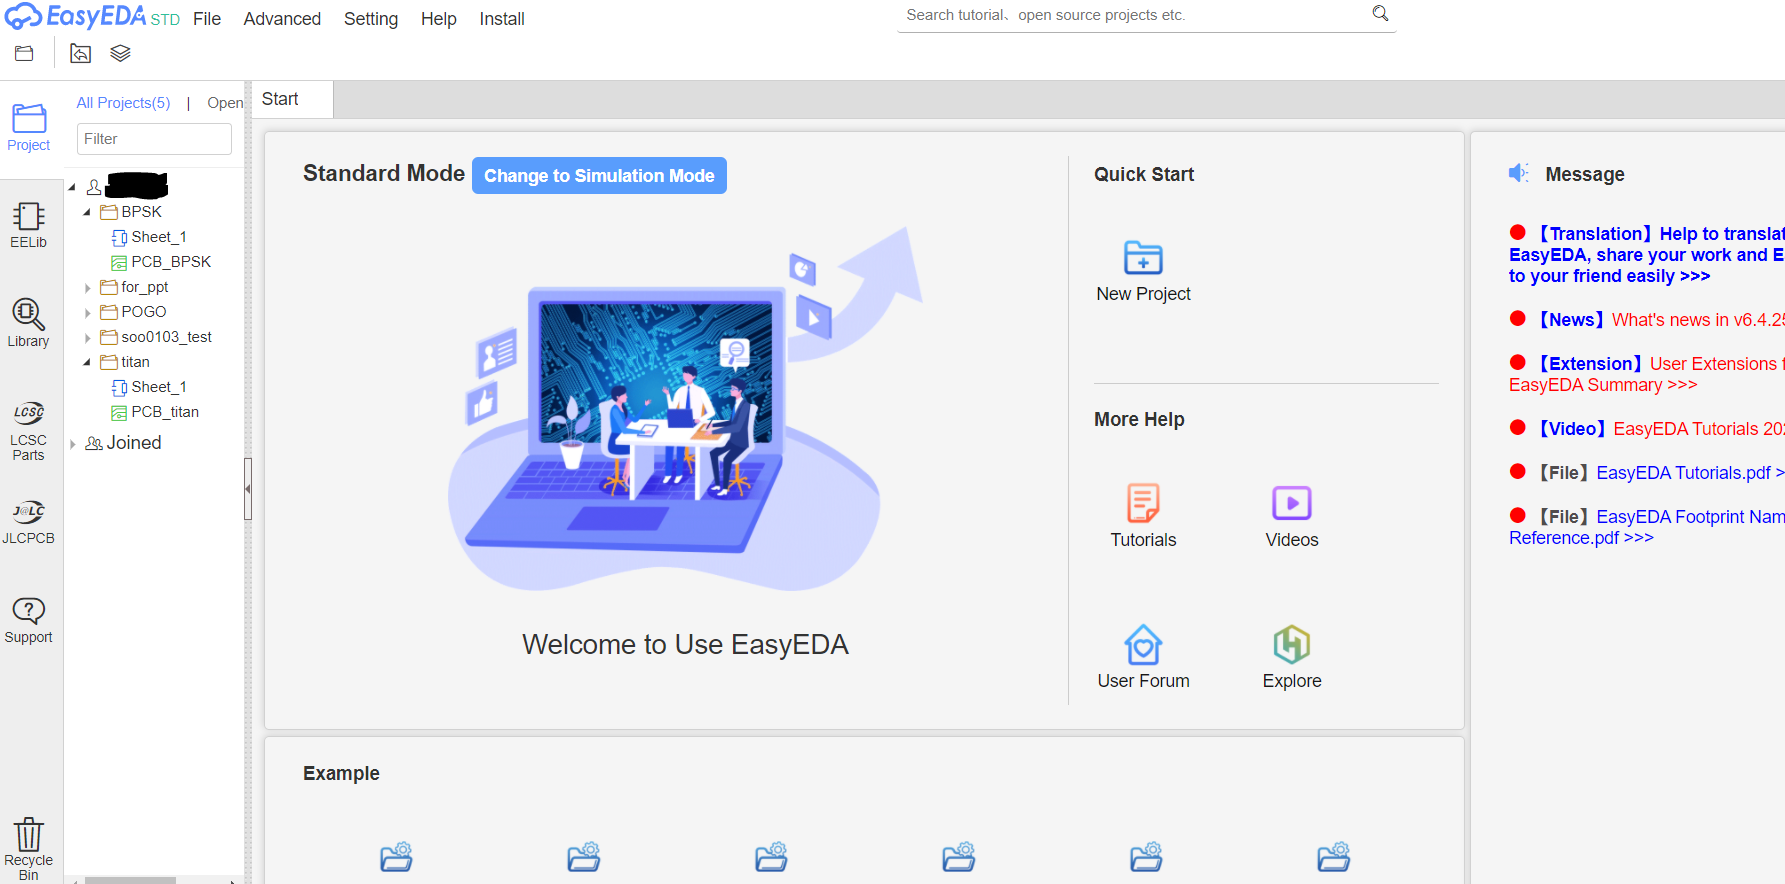Expand the POGO project folder
This screenshot has height=884, width=1785.
point(87,313)
